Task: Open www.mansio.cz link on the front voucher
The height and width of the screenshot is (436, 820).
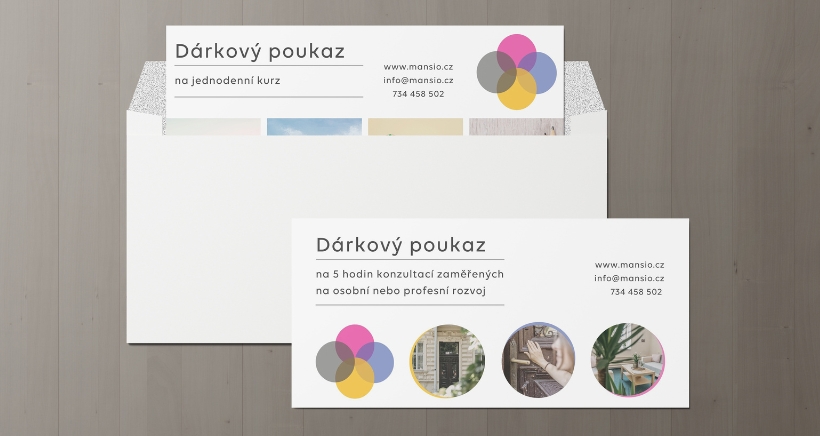Action: (630, 265)
